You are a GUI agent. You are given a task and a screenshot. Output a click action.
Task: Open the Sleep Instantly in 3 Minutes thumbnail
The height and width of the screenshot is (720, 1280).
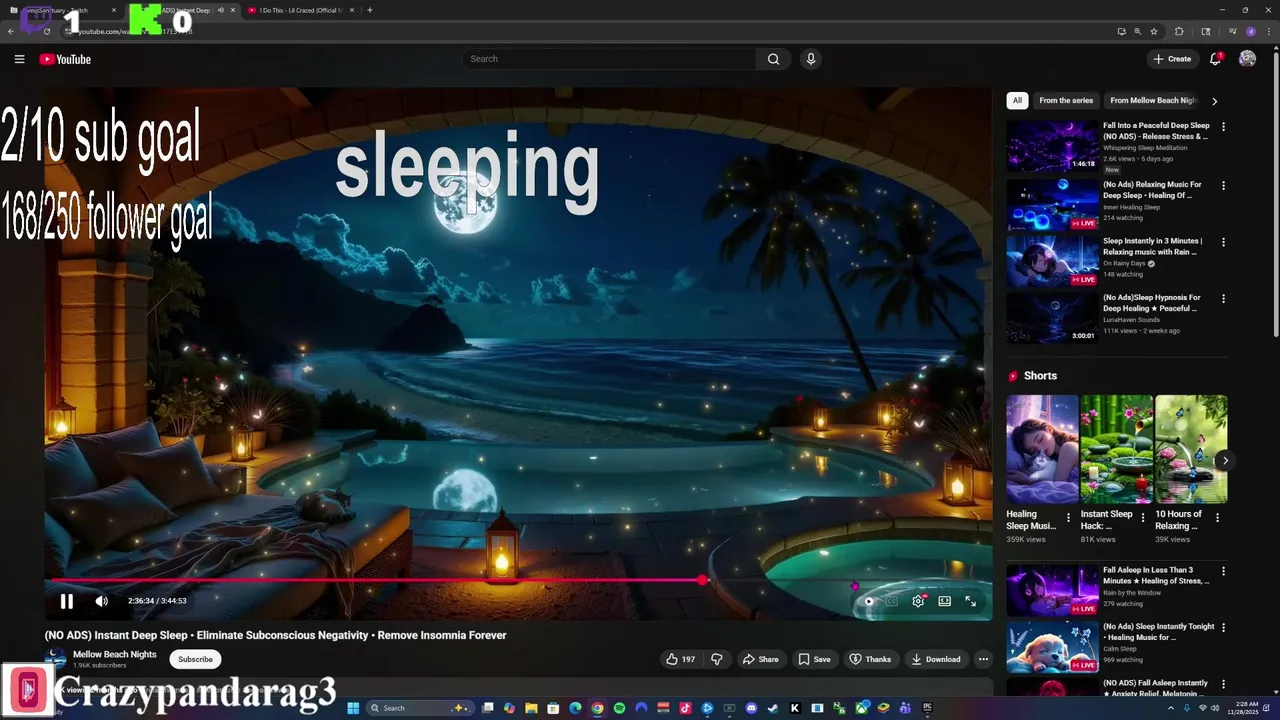click(1052, 260)
